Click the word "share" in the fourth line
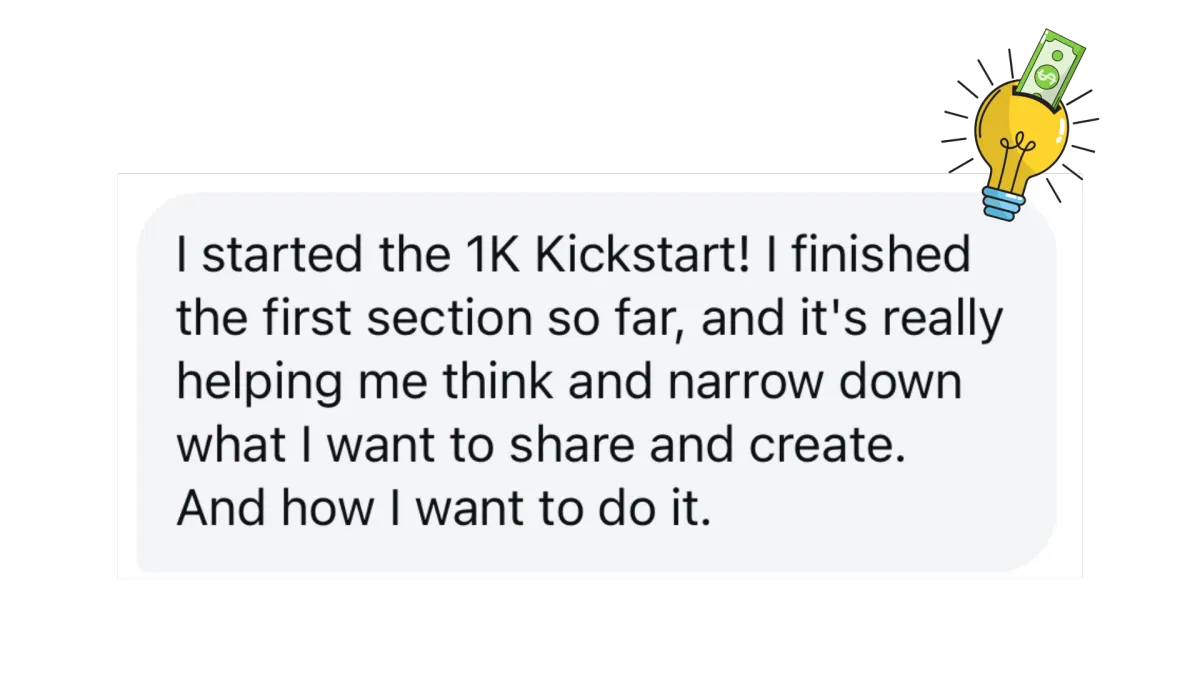The height and width of the screenshot is (675, 1200). click(x=571, y=446)
